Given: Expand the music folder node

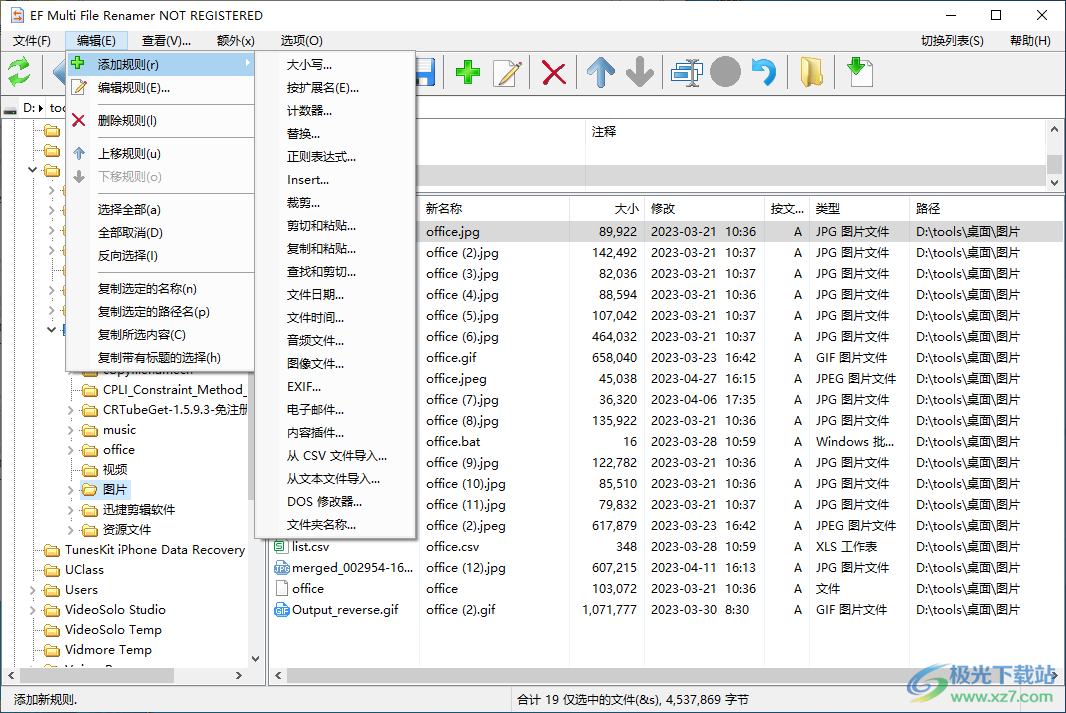Looking at the screenshot, I should 71,430.
